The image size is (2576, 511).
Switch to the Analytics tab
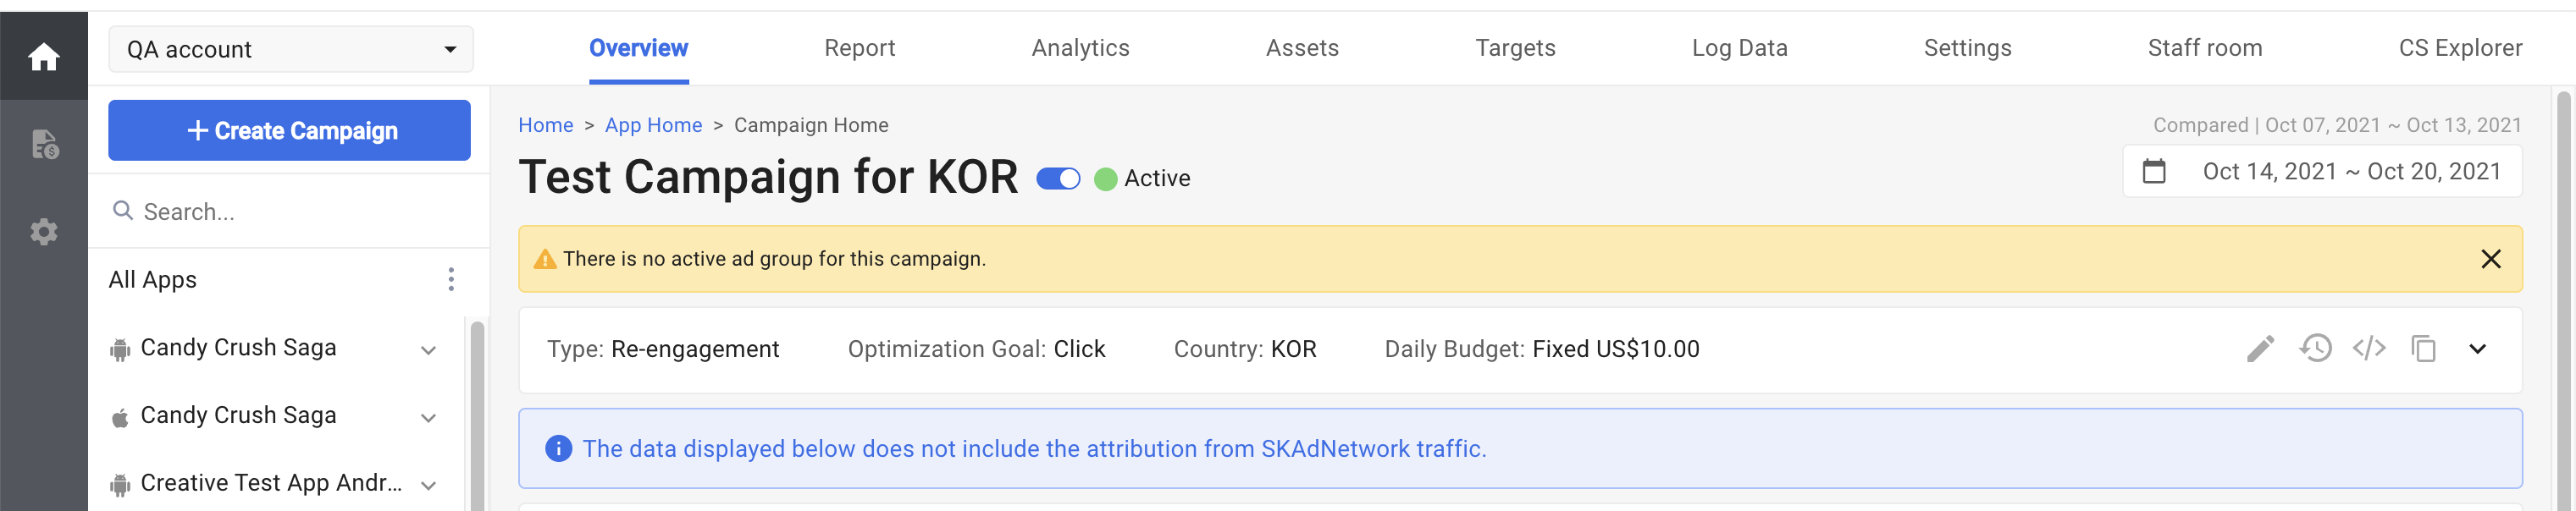[x=1080, y=48]
